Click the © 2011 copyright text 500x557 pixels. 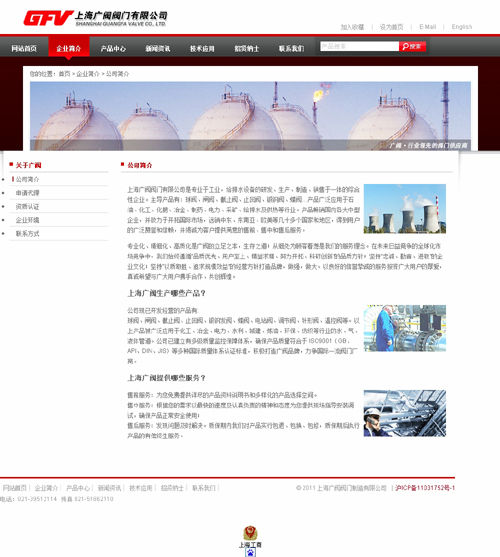[x=341, y=488]
